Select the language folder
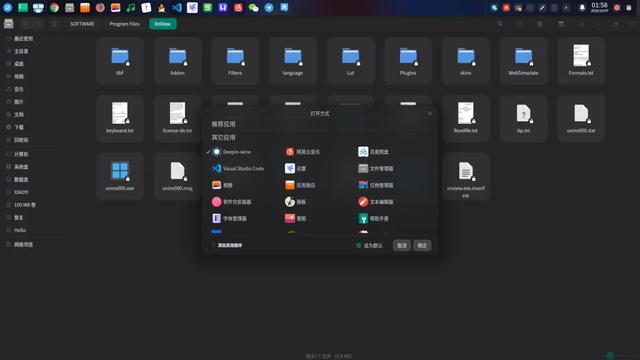 293,61
